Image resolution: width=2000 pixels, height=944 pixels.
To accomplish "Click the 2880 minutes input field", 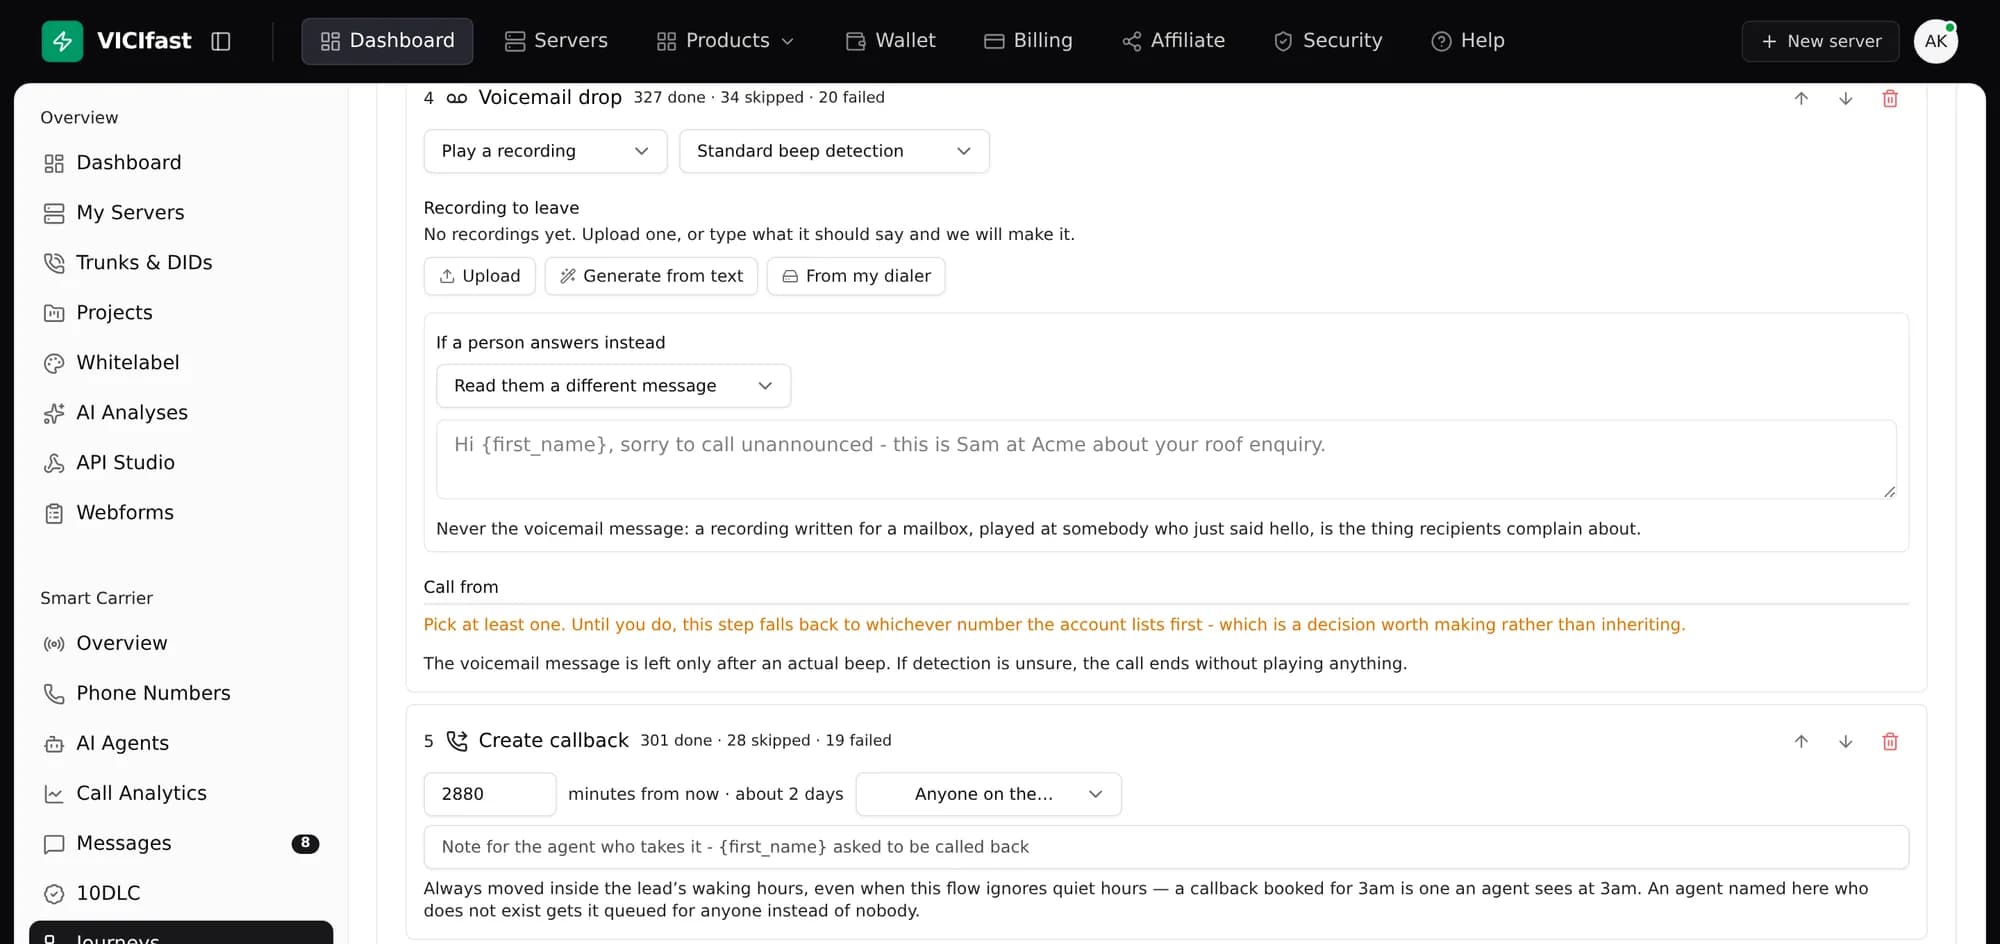I will (x=490, y=794).
